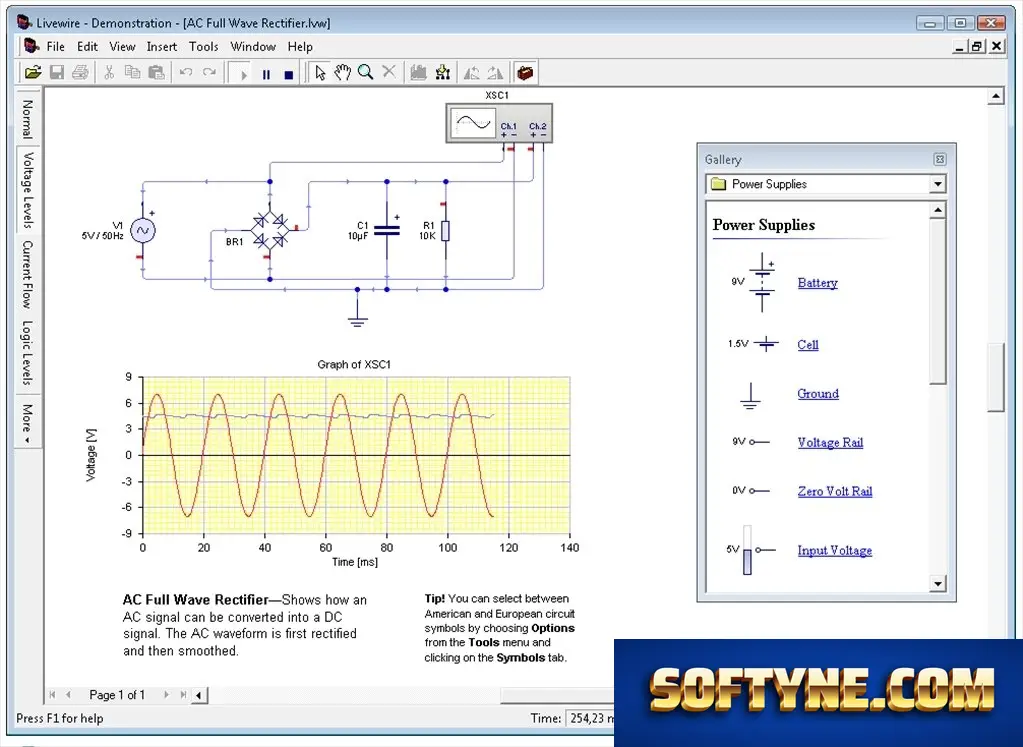The height and width of the screenshot is (747, 1023).
Task: Click the XSC1 oscilloscope component
Action: coord(499,123)
